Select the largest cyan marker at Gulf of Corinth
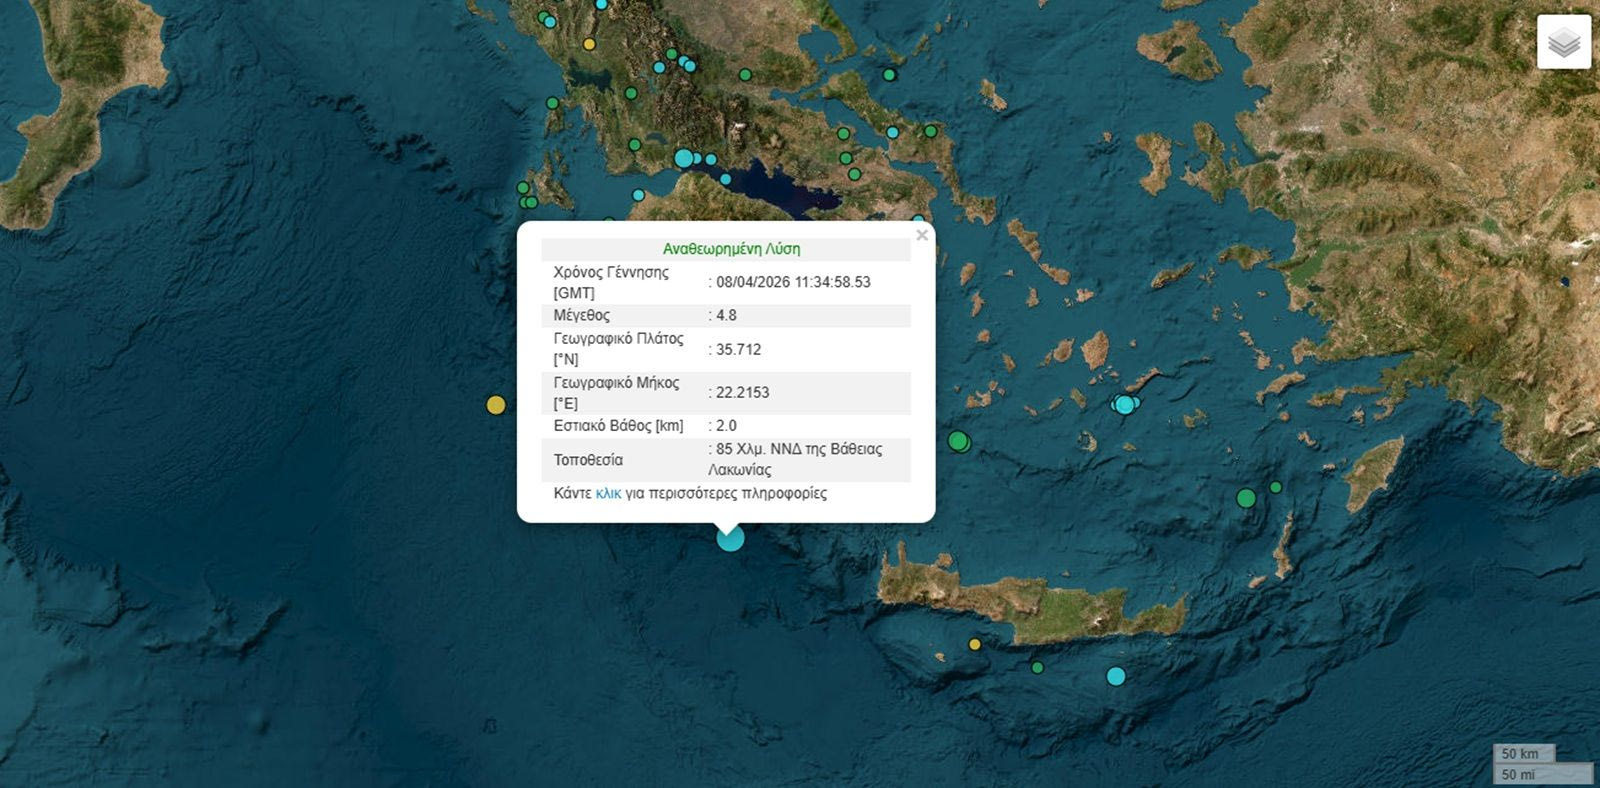The height and width of the screenshot is (788, 1600). tap(684, 158)
